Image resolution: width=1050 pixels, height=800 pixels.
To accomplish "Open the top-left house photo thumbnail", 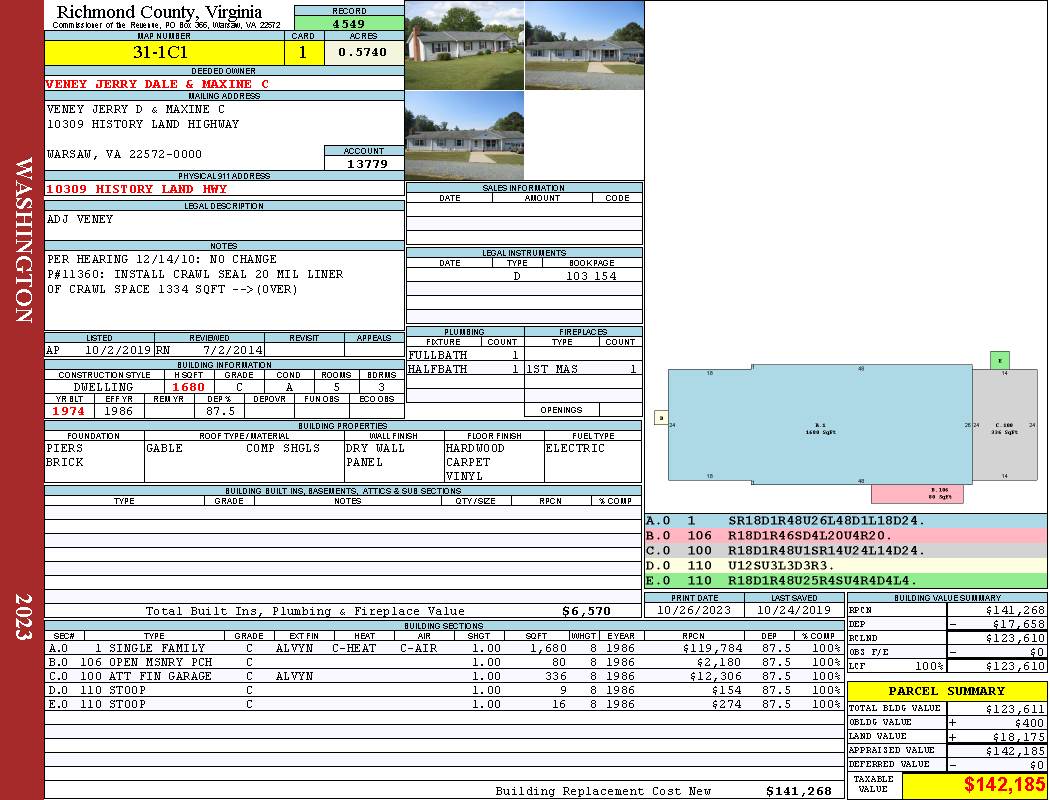I will 464,46.
